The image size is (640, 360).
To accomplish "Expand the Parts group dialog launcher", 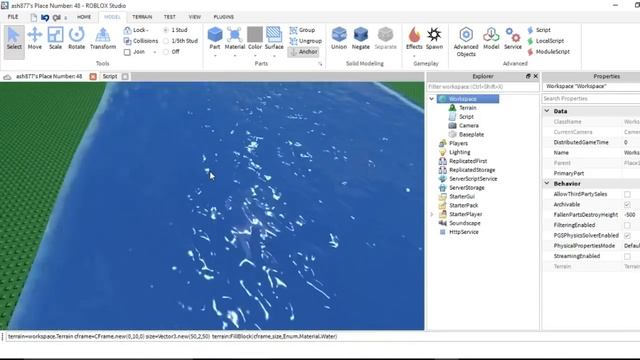I will [320, 64].
